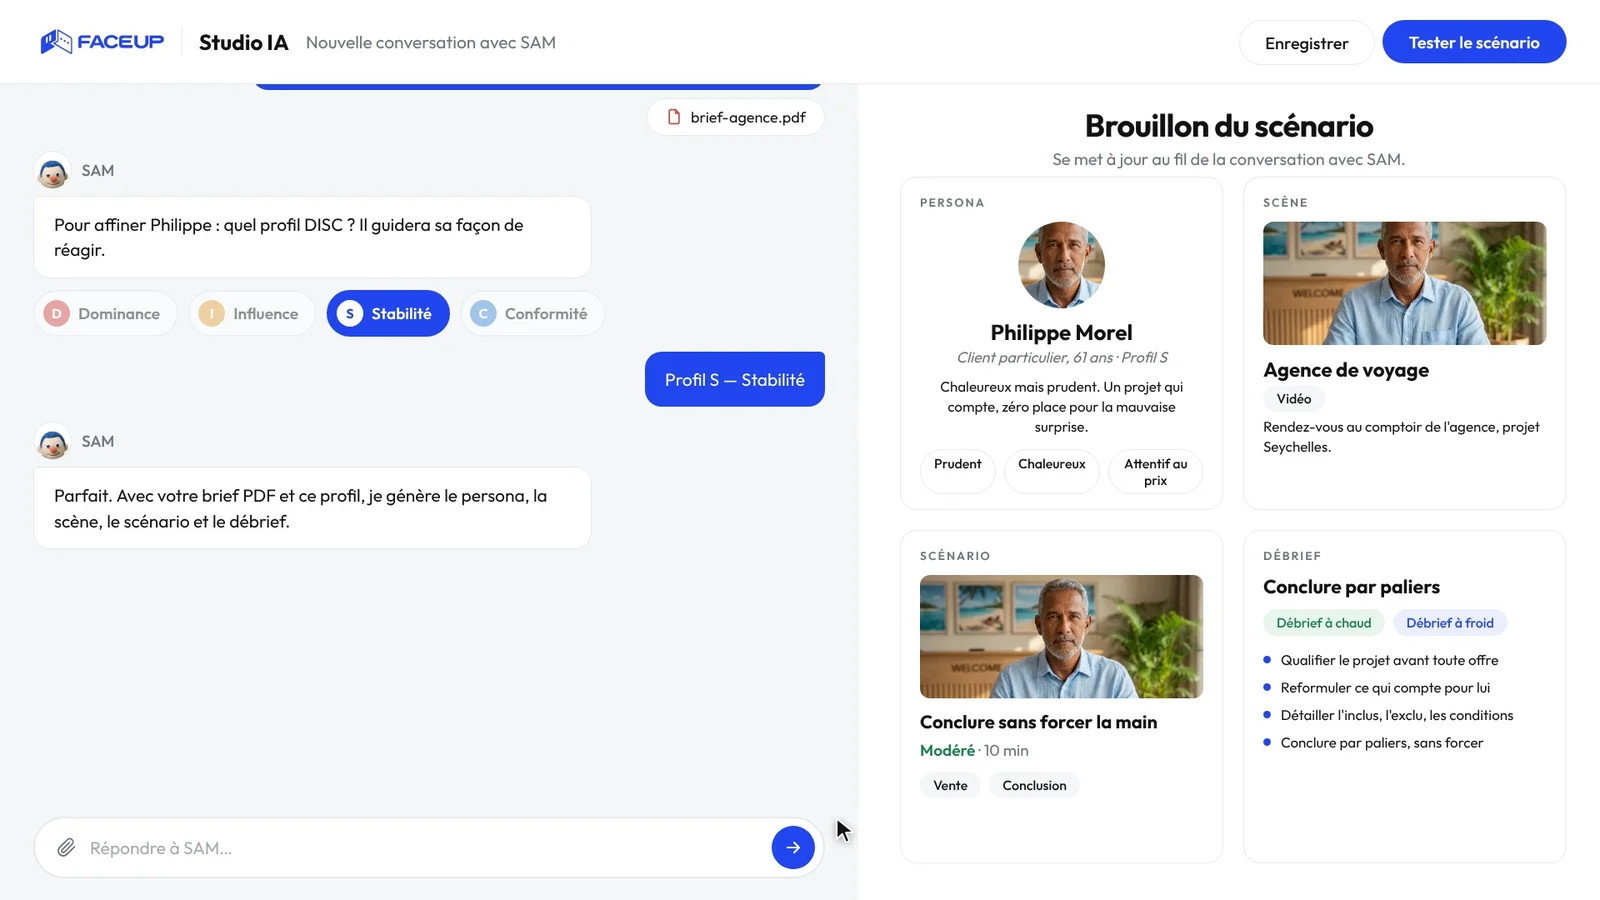The height and width of the screenshot is (900, 1600).
Task: Click Philippe Morel's round portrait
Action: tap(1061, 265)
